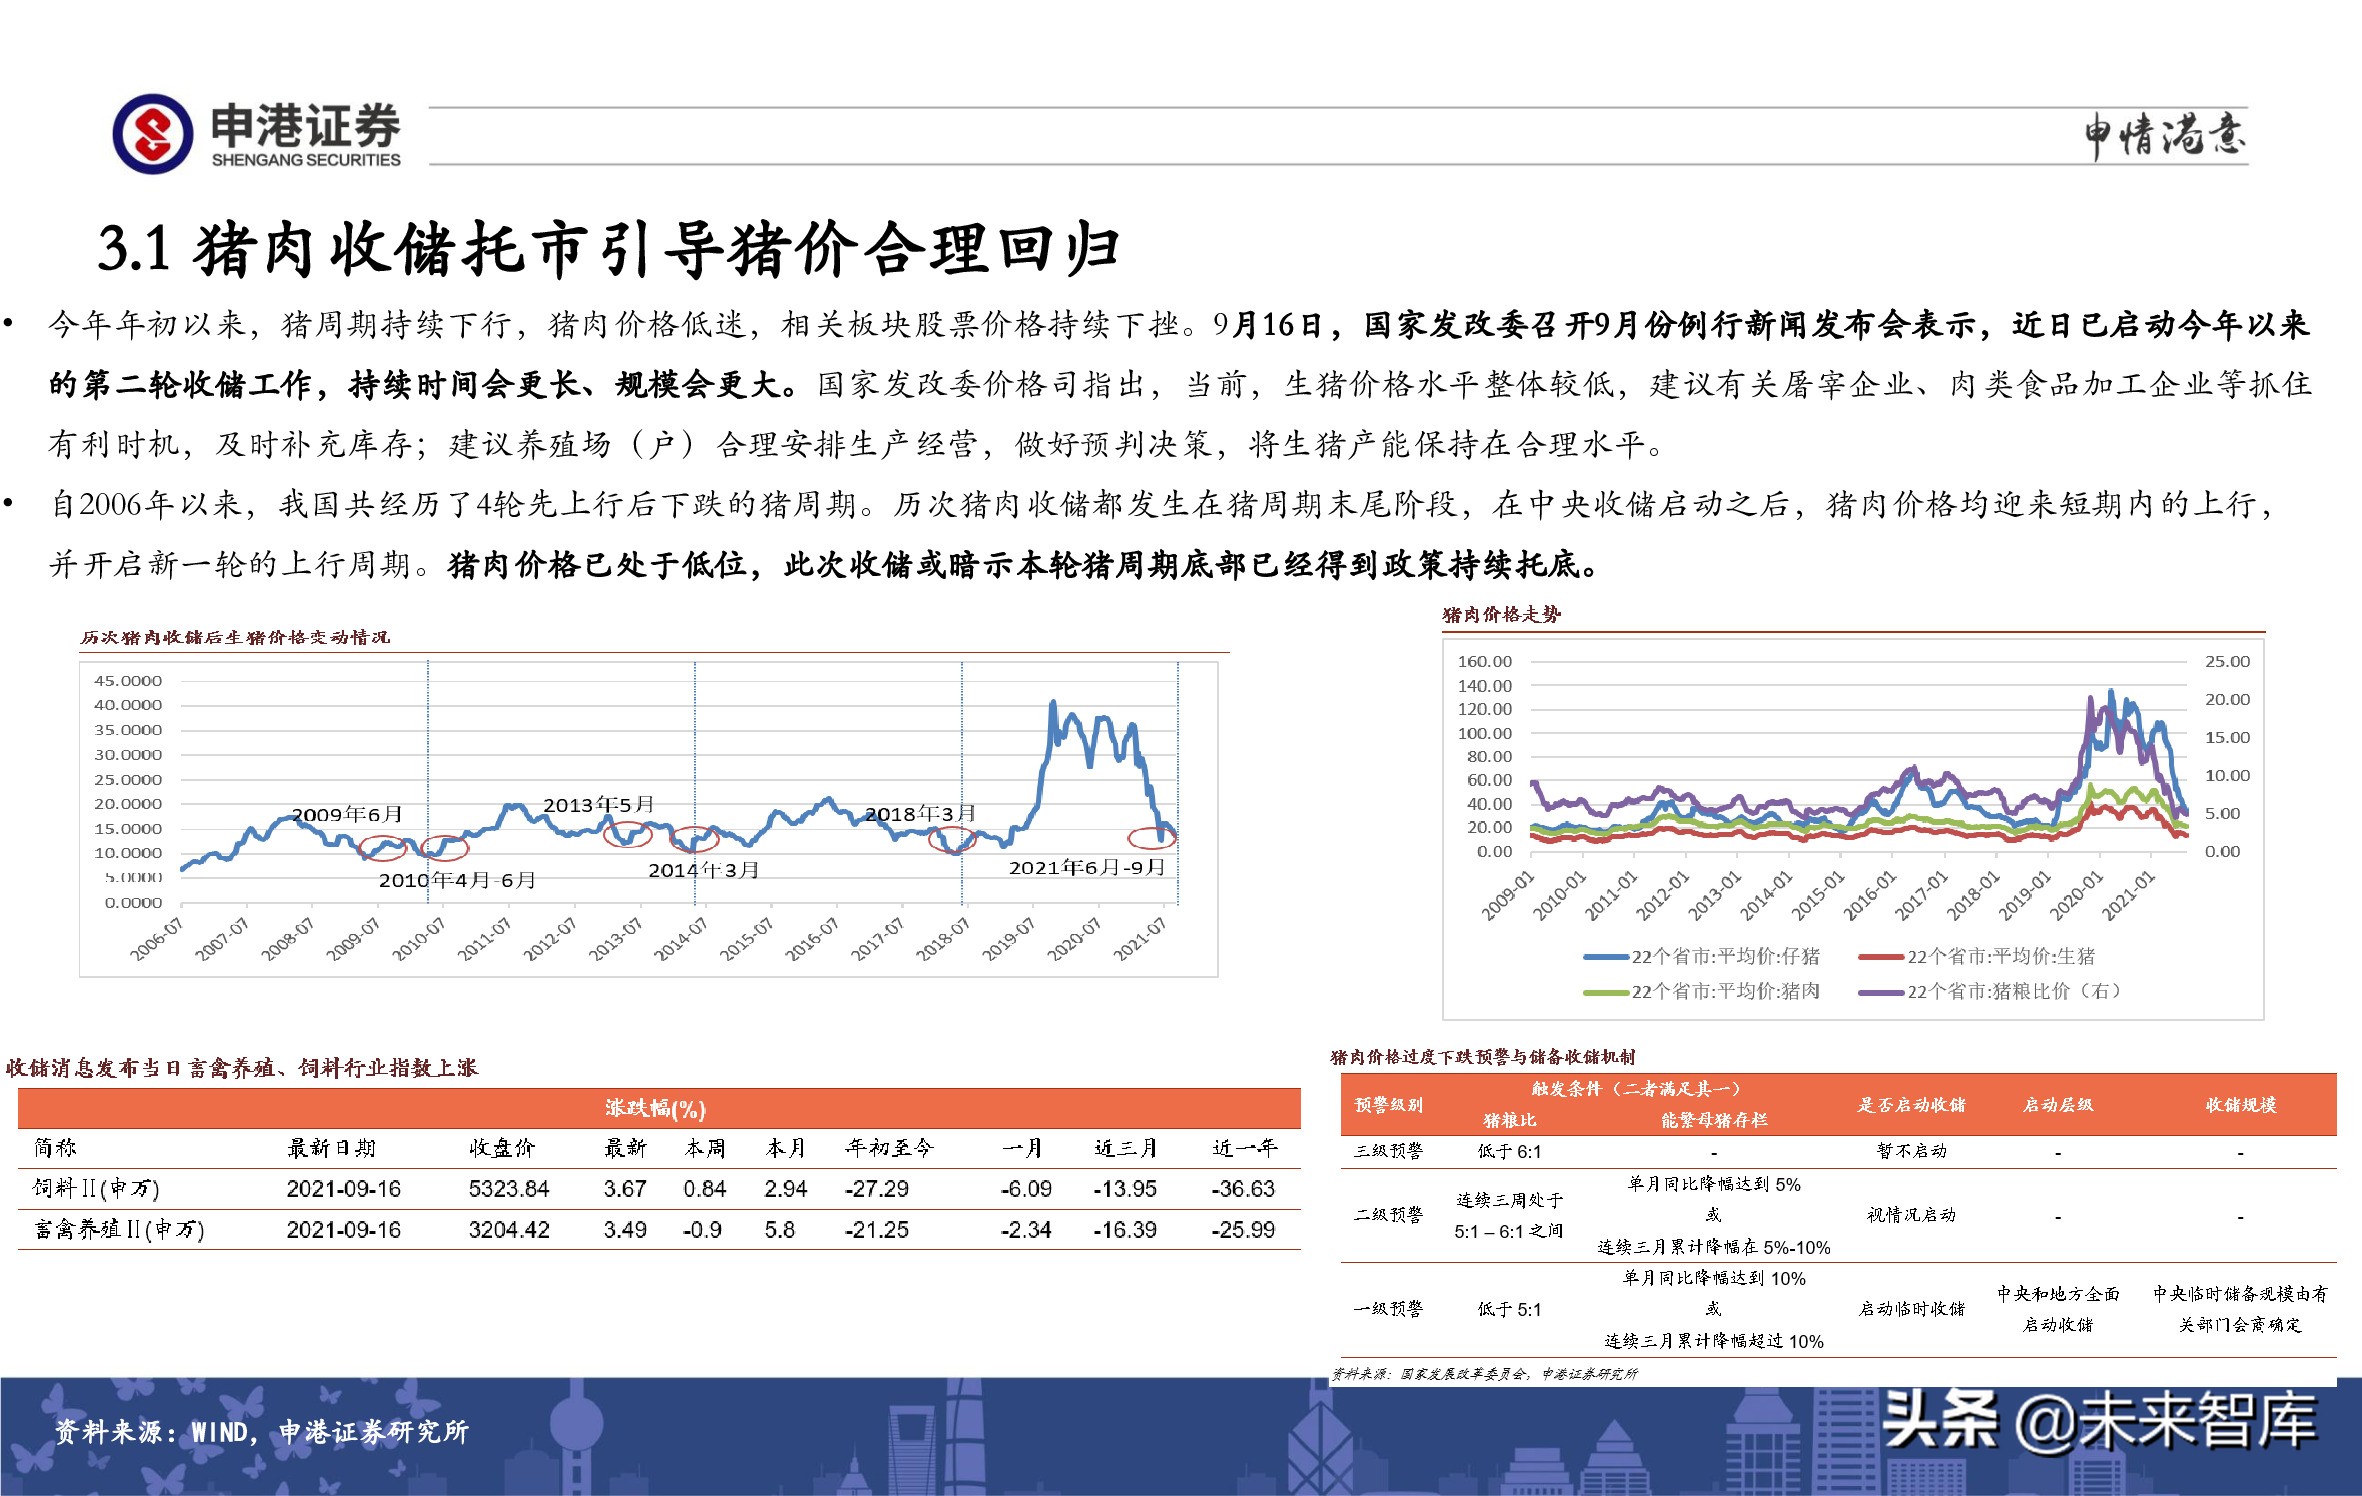Click the '近三月' column header

[x=1126, y=1148]
